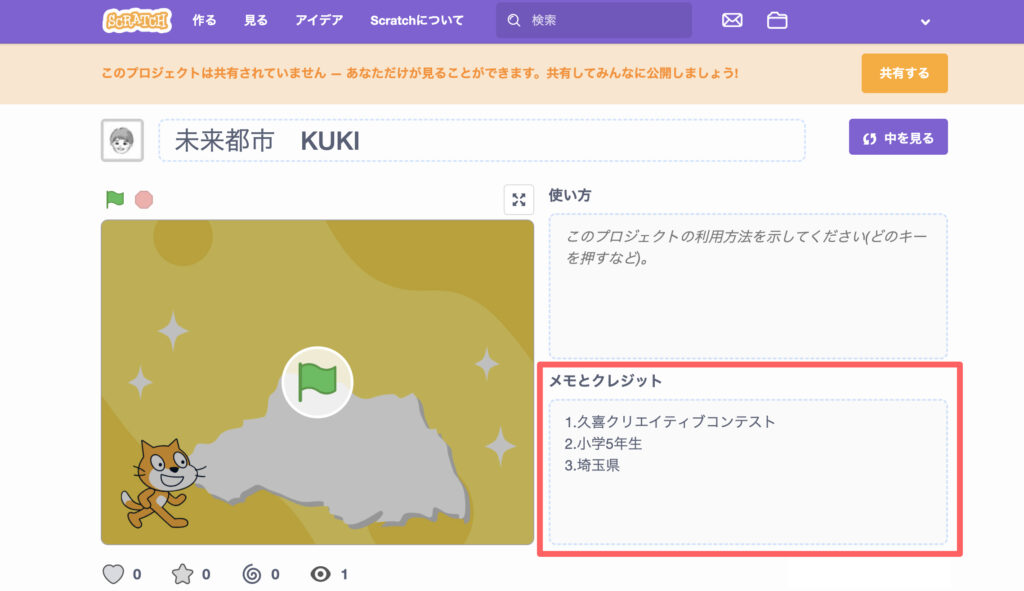Viewport: 1024px width, 591px height.
Task: Open the messages envelope icon
Action: (732, 20)
